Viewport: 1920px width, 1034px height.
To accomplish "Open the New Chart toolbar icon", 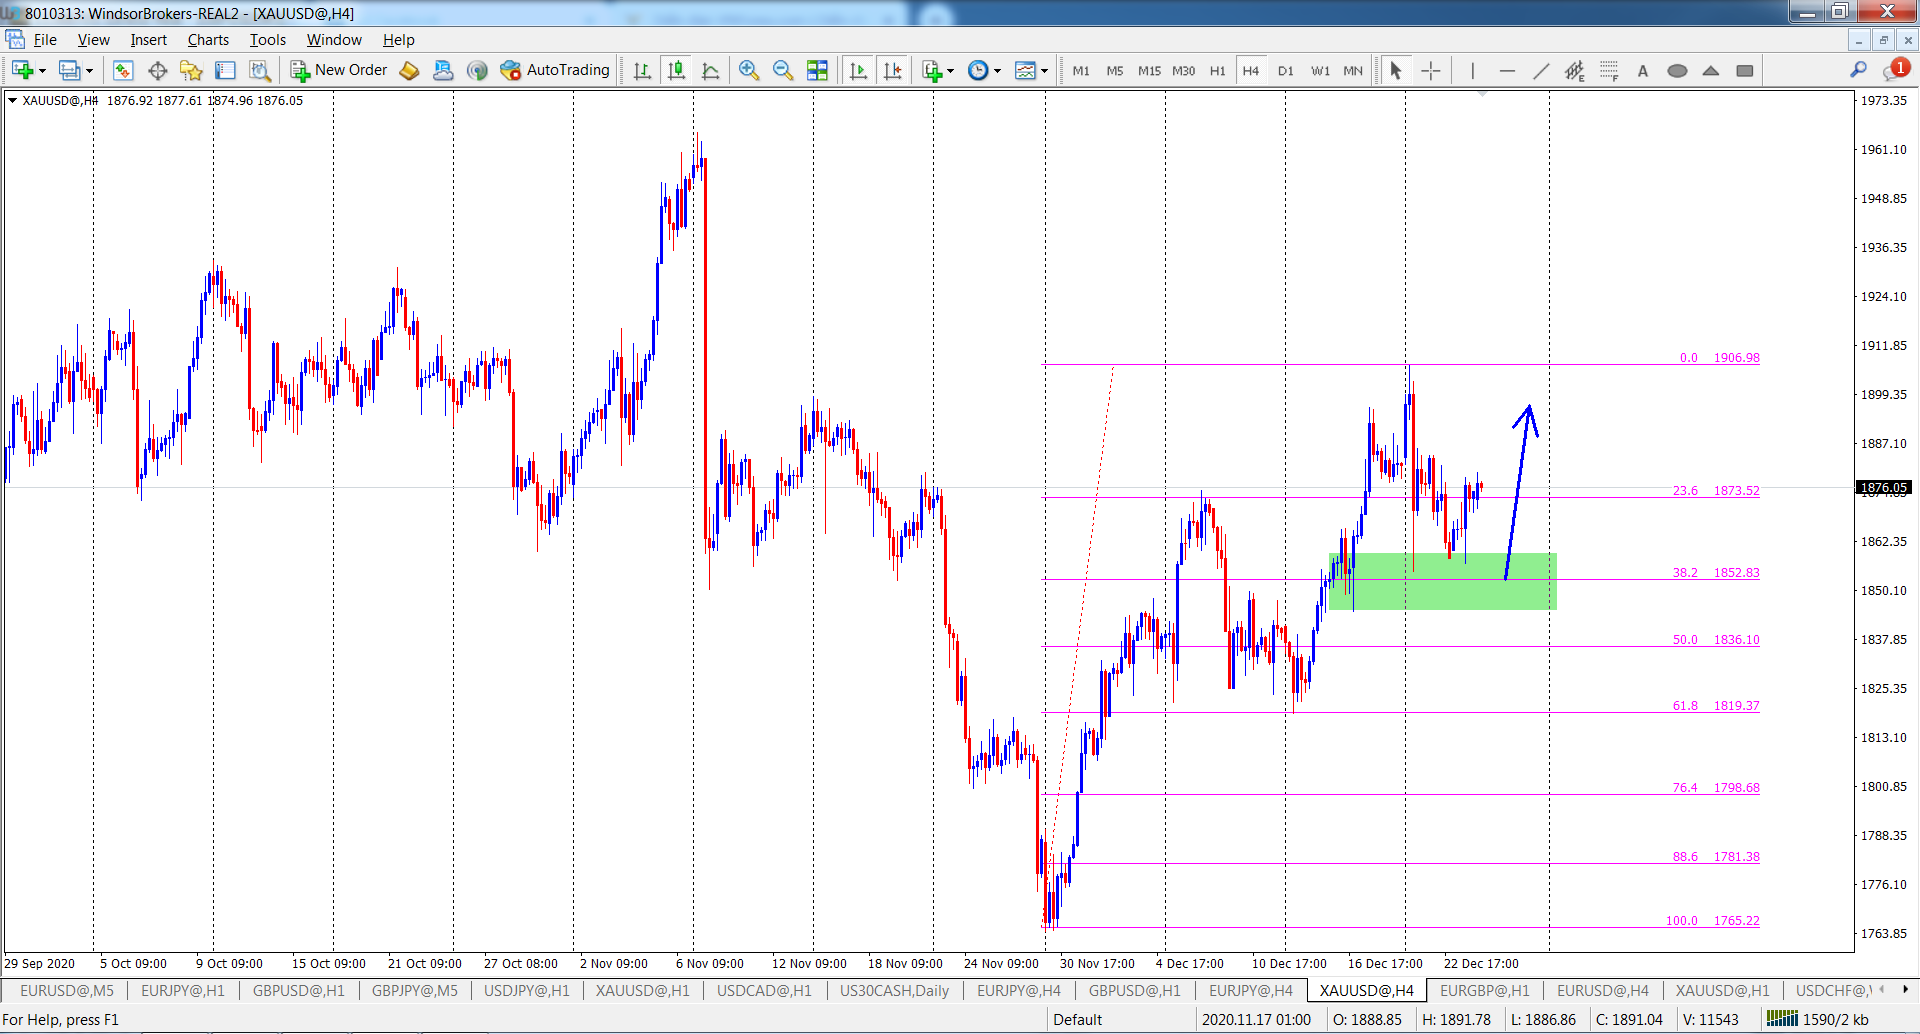I will tap(22, 70).
